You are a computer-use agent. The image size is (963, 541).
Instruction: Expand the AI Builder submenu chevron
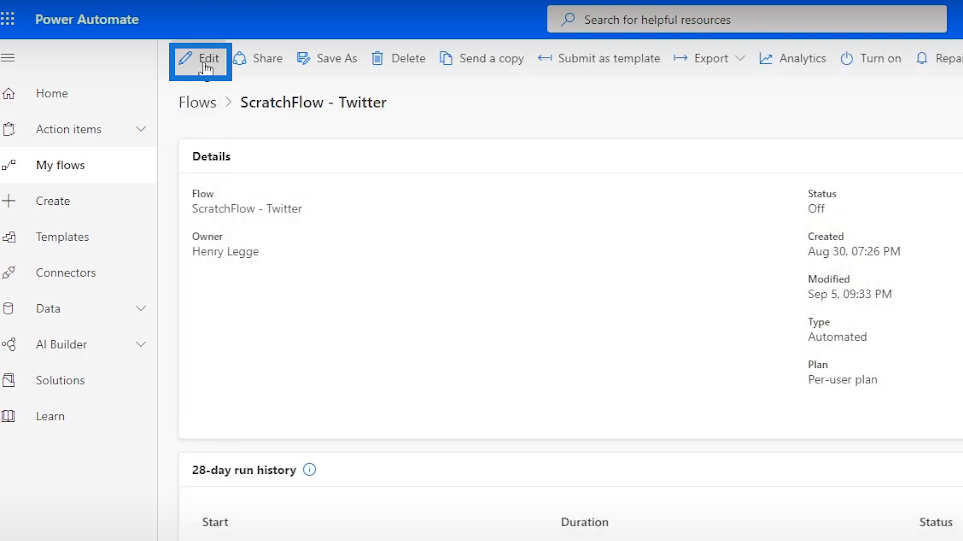point(141,344)
